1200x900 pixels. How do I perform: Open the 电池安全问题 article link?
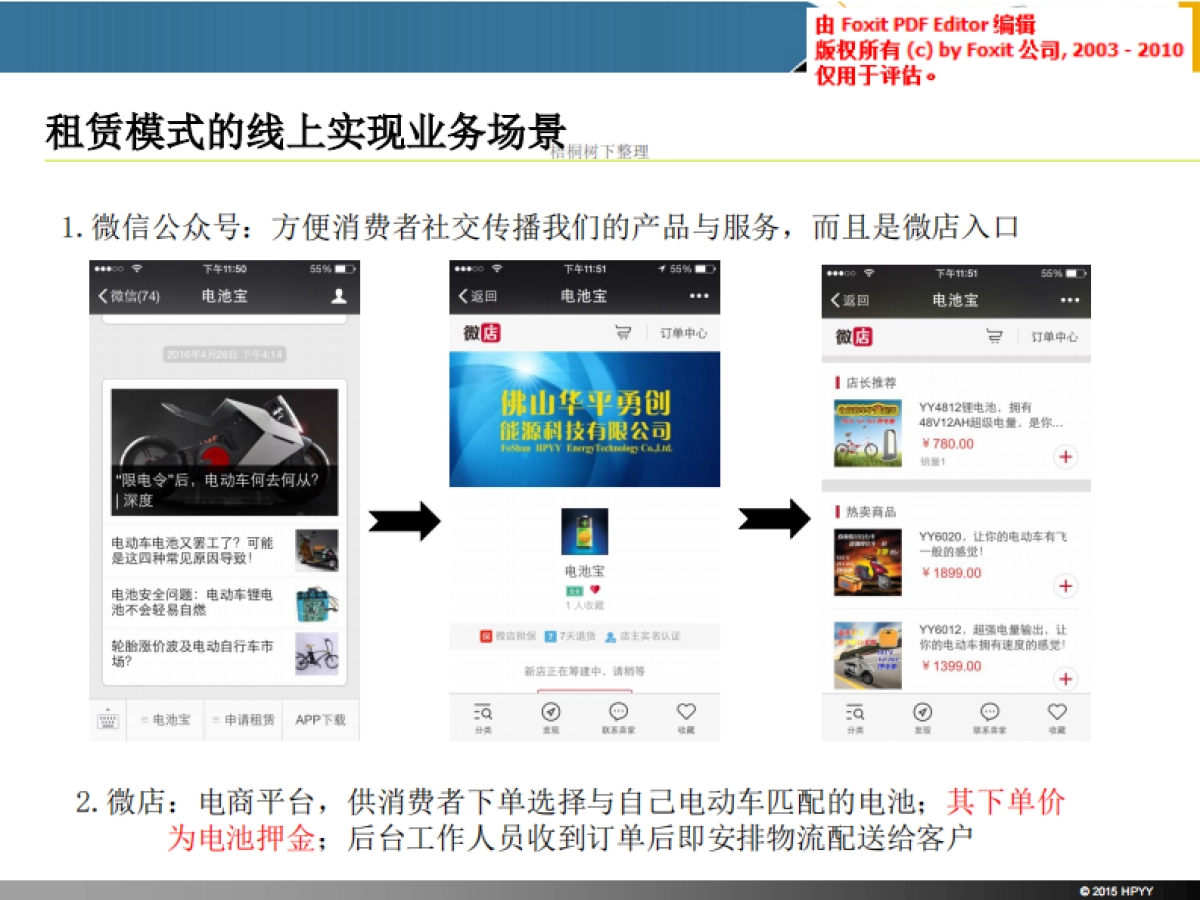click(x=195, y=601)
